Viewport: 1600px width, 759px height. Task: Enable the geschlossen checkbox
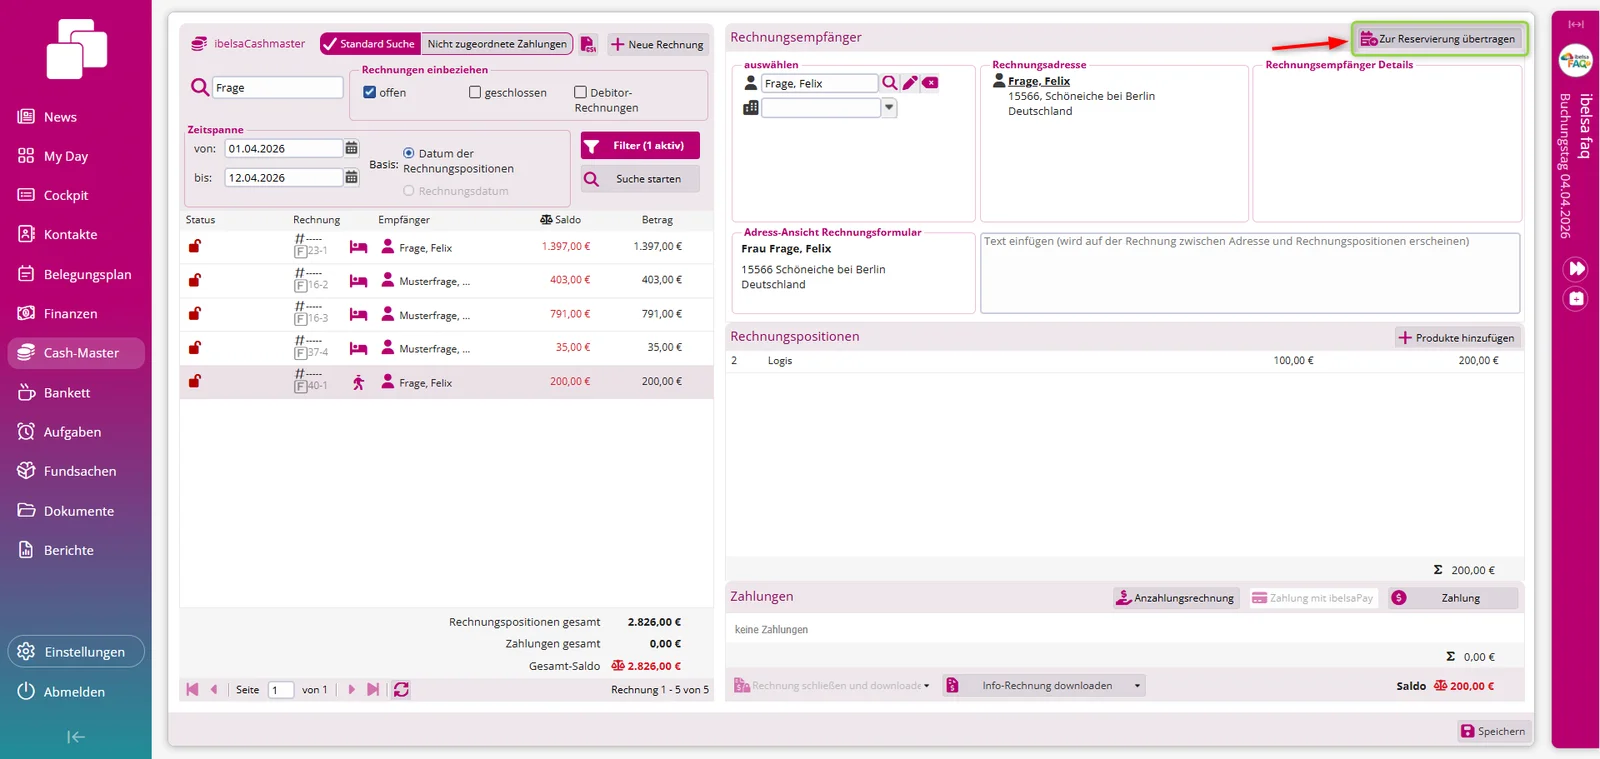tap(475, 92)
